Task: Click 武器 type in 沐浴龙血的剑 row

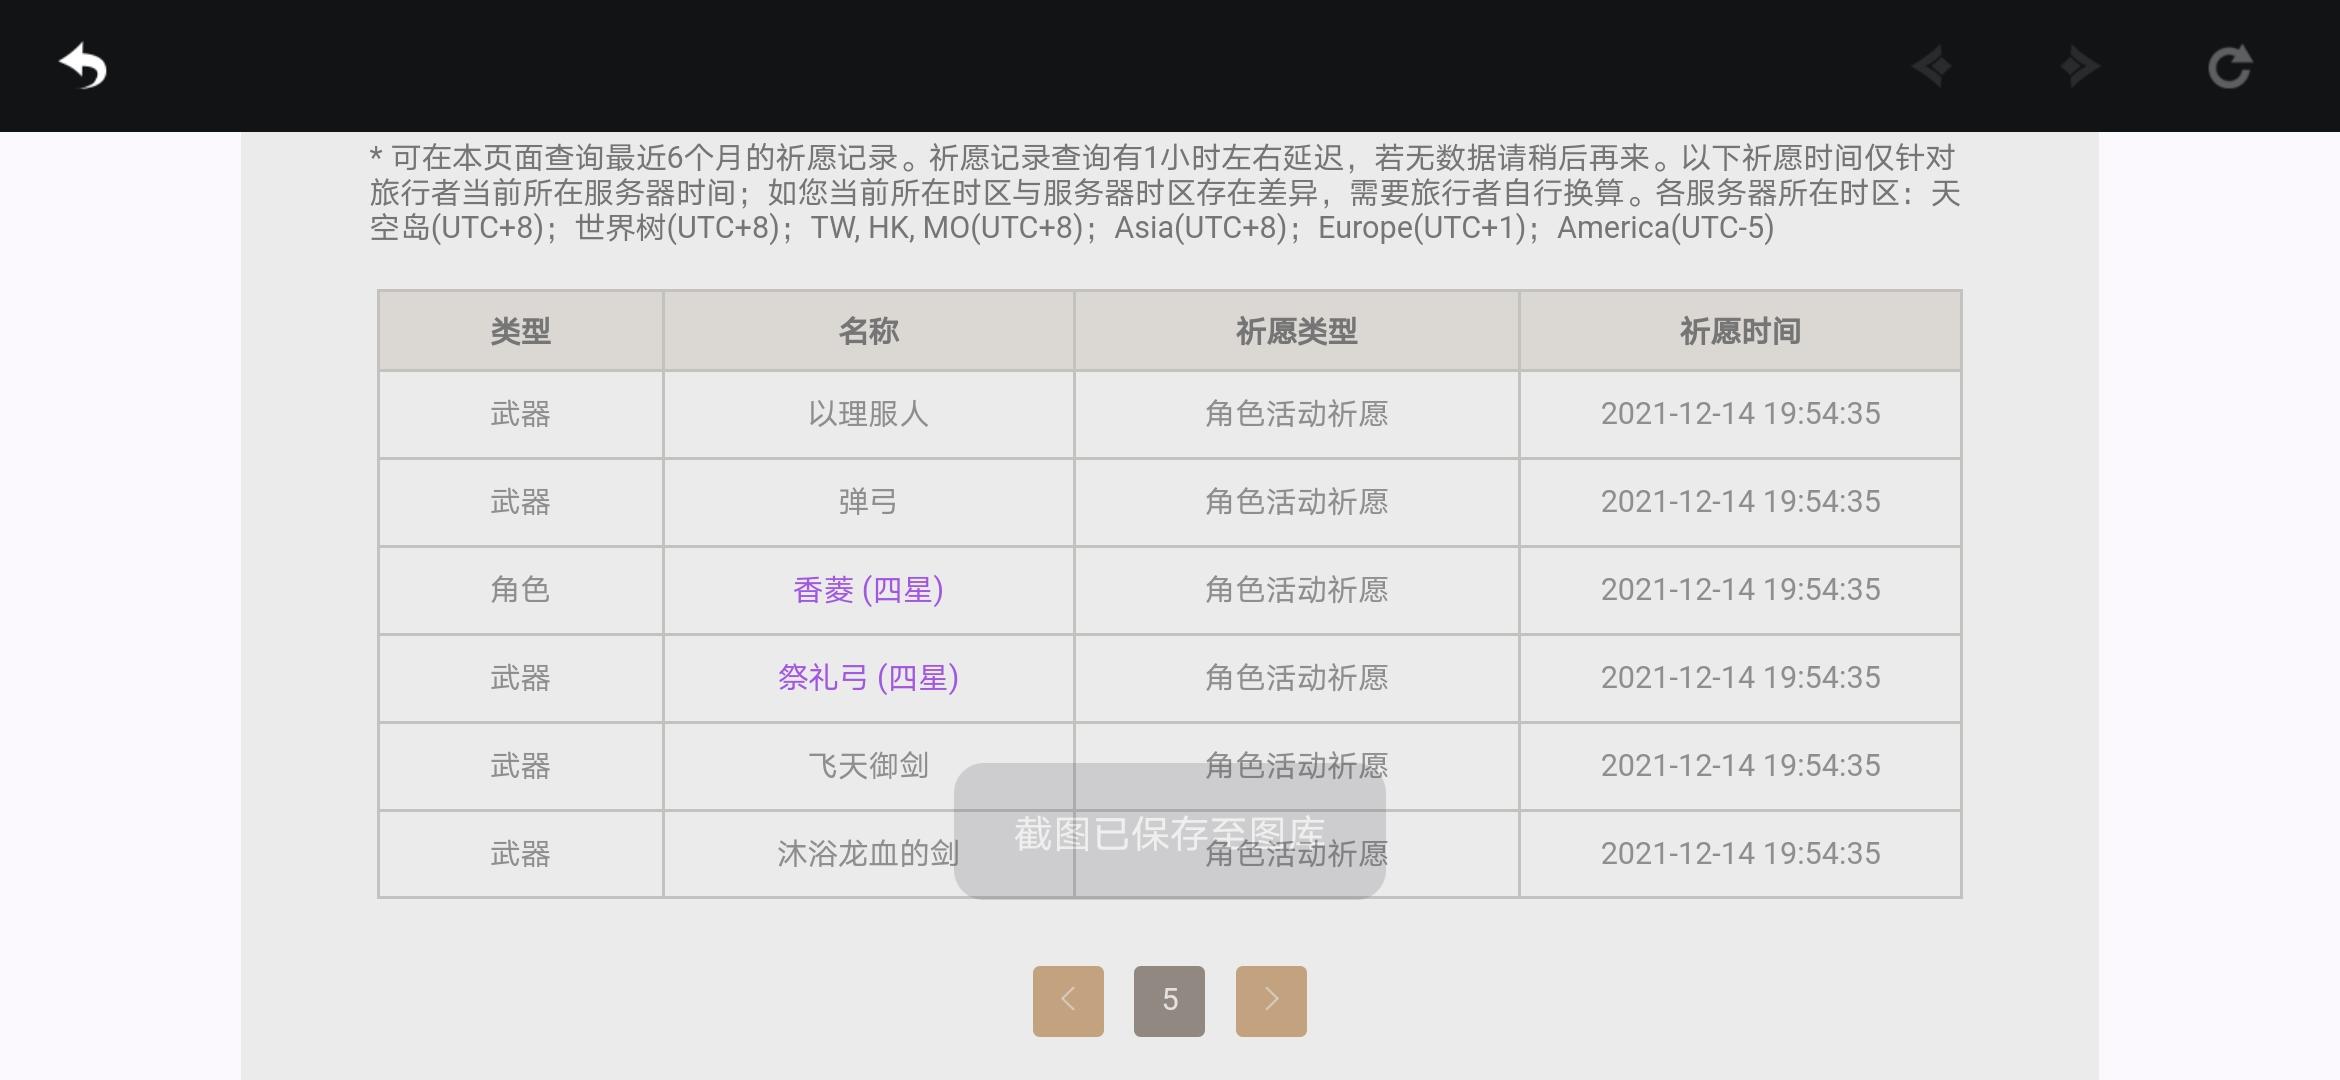Action: 520,854
